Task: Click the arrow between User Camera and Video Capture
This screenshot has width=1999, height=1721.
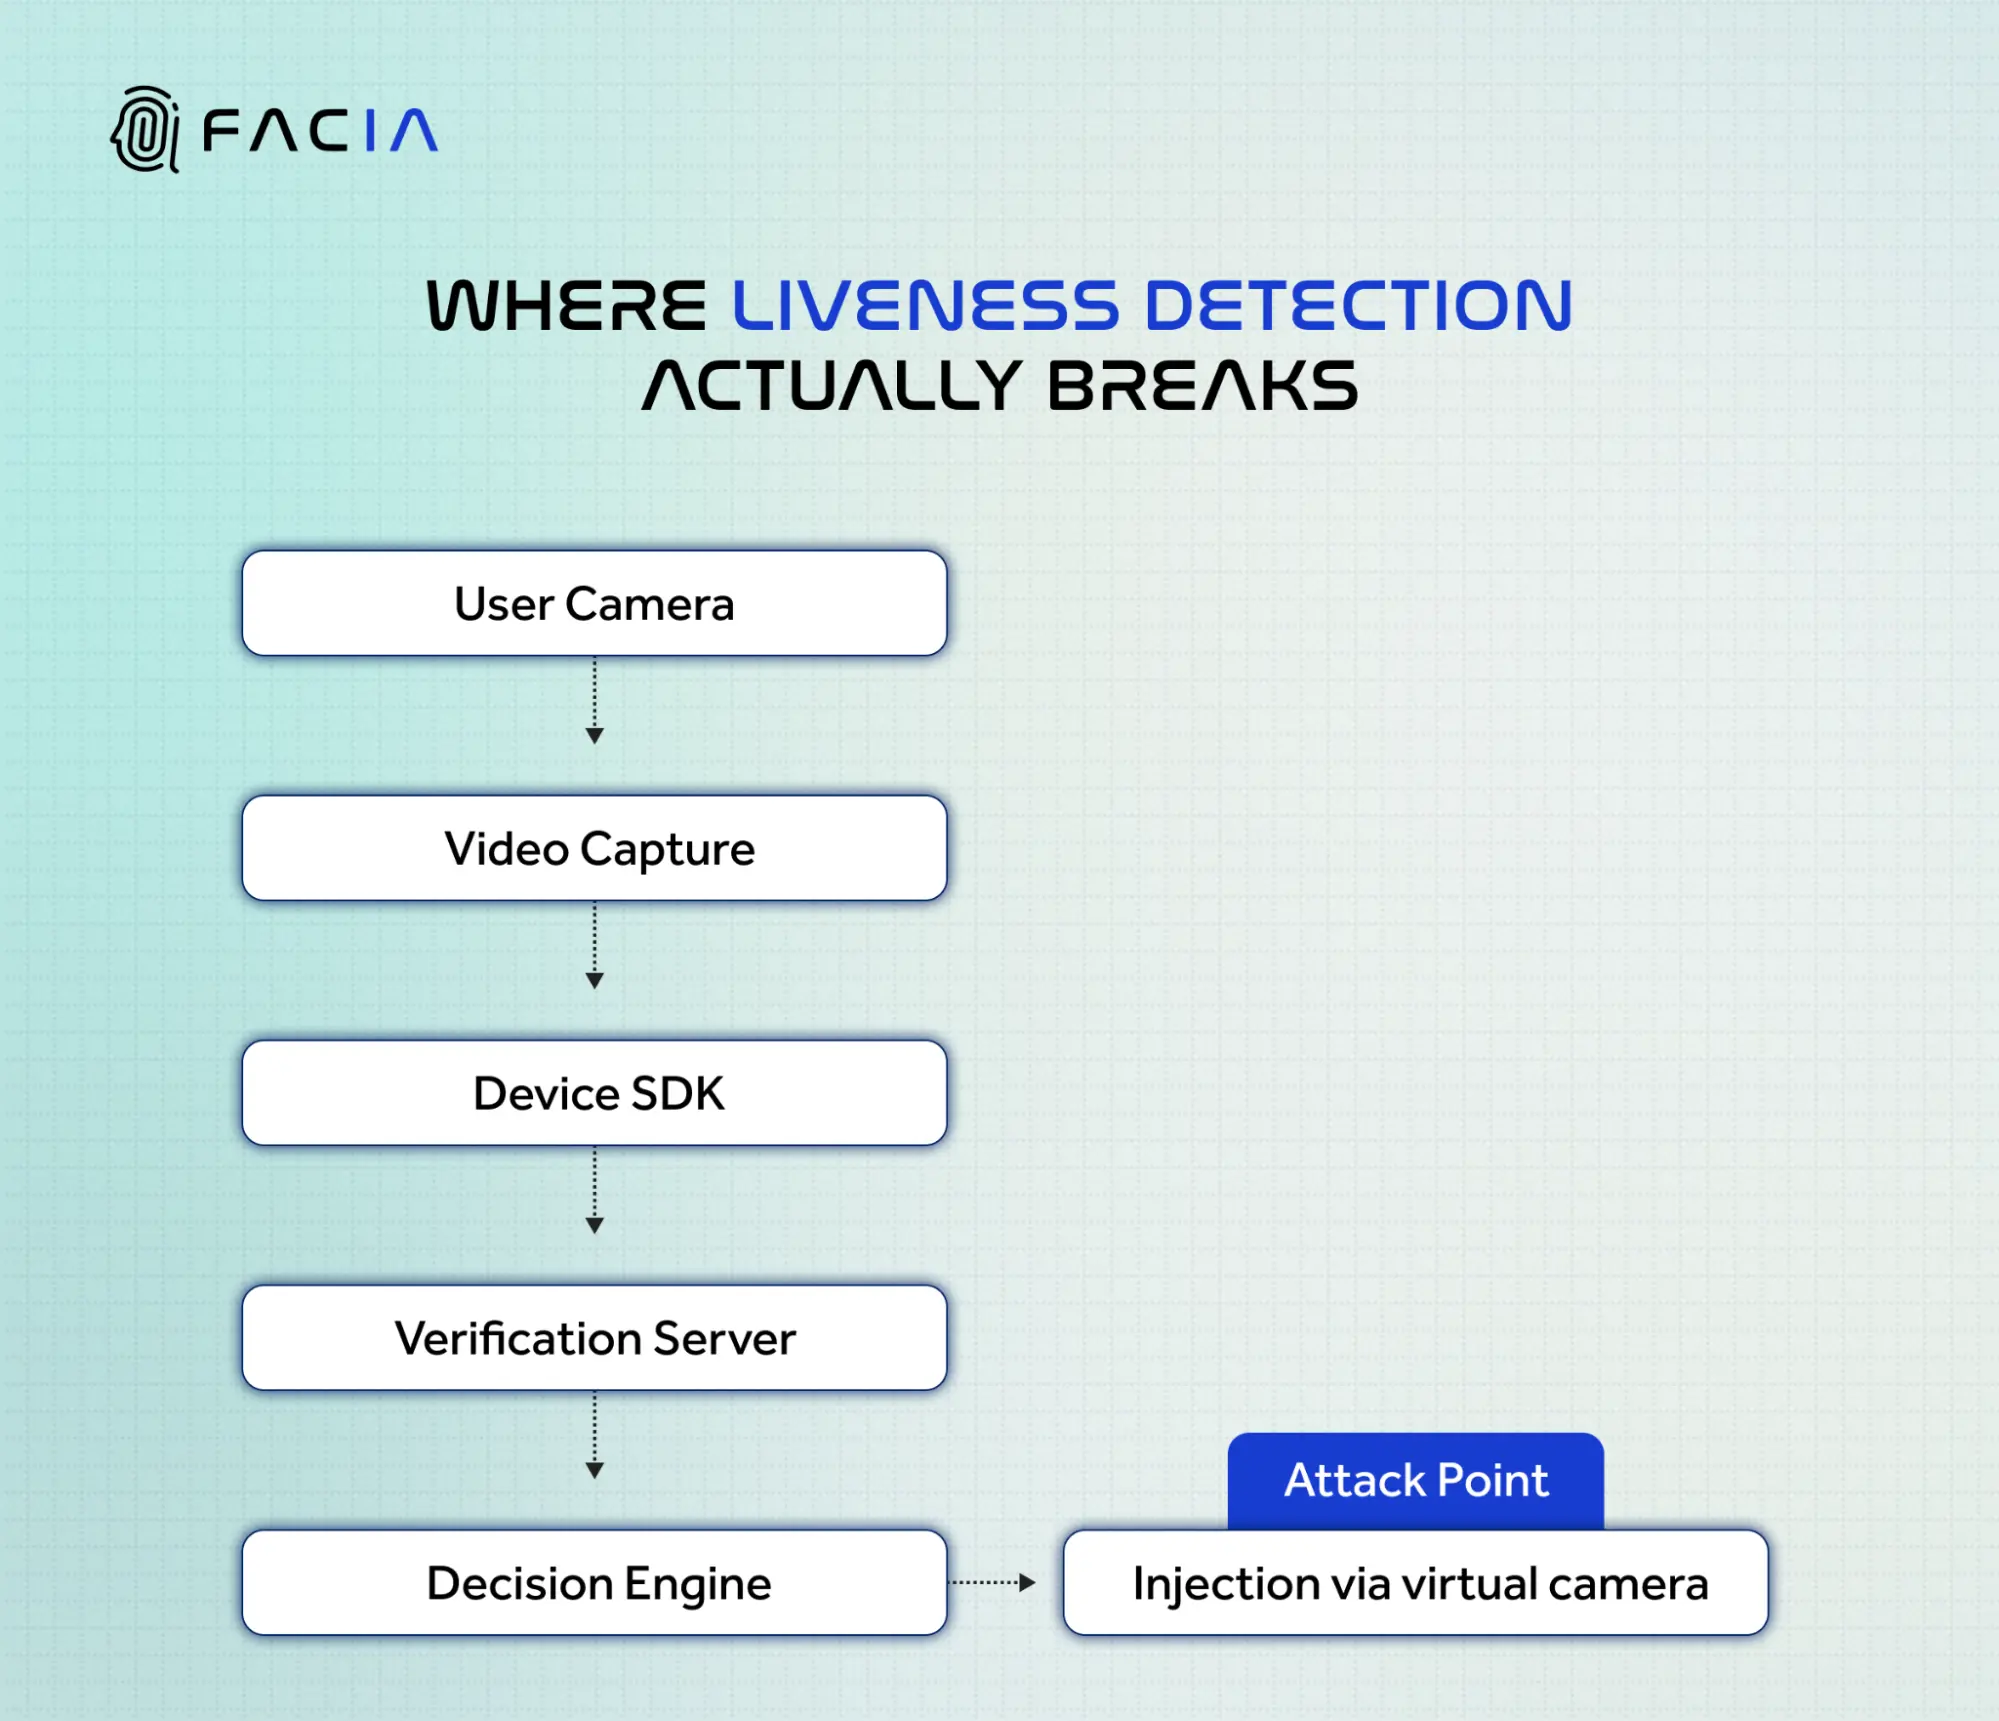Action: coord(593,700)
